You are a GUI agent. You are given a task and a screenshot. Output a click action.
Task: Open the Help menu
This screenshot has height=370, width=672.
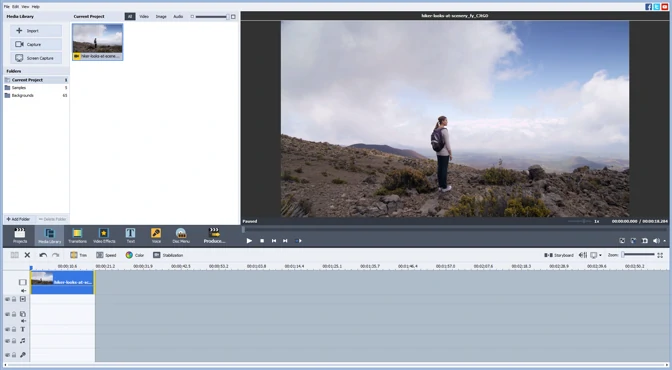click(x=36, y=6)
